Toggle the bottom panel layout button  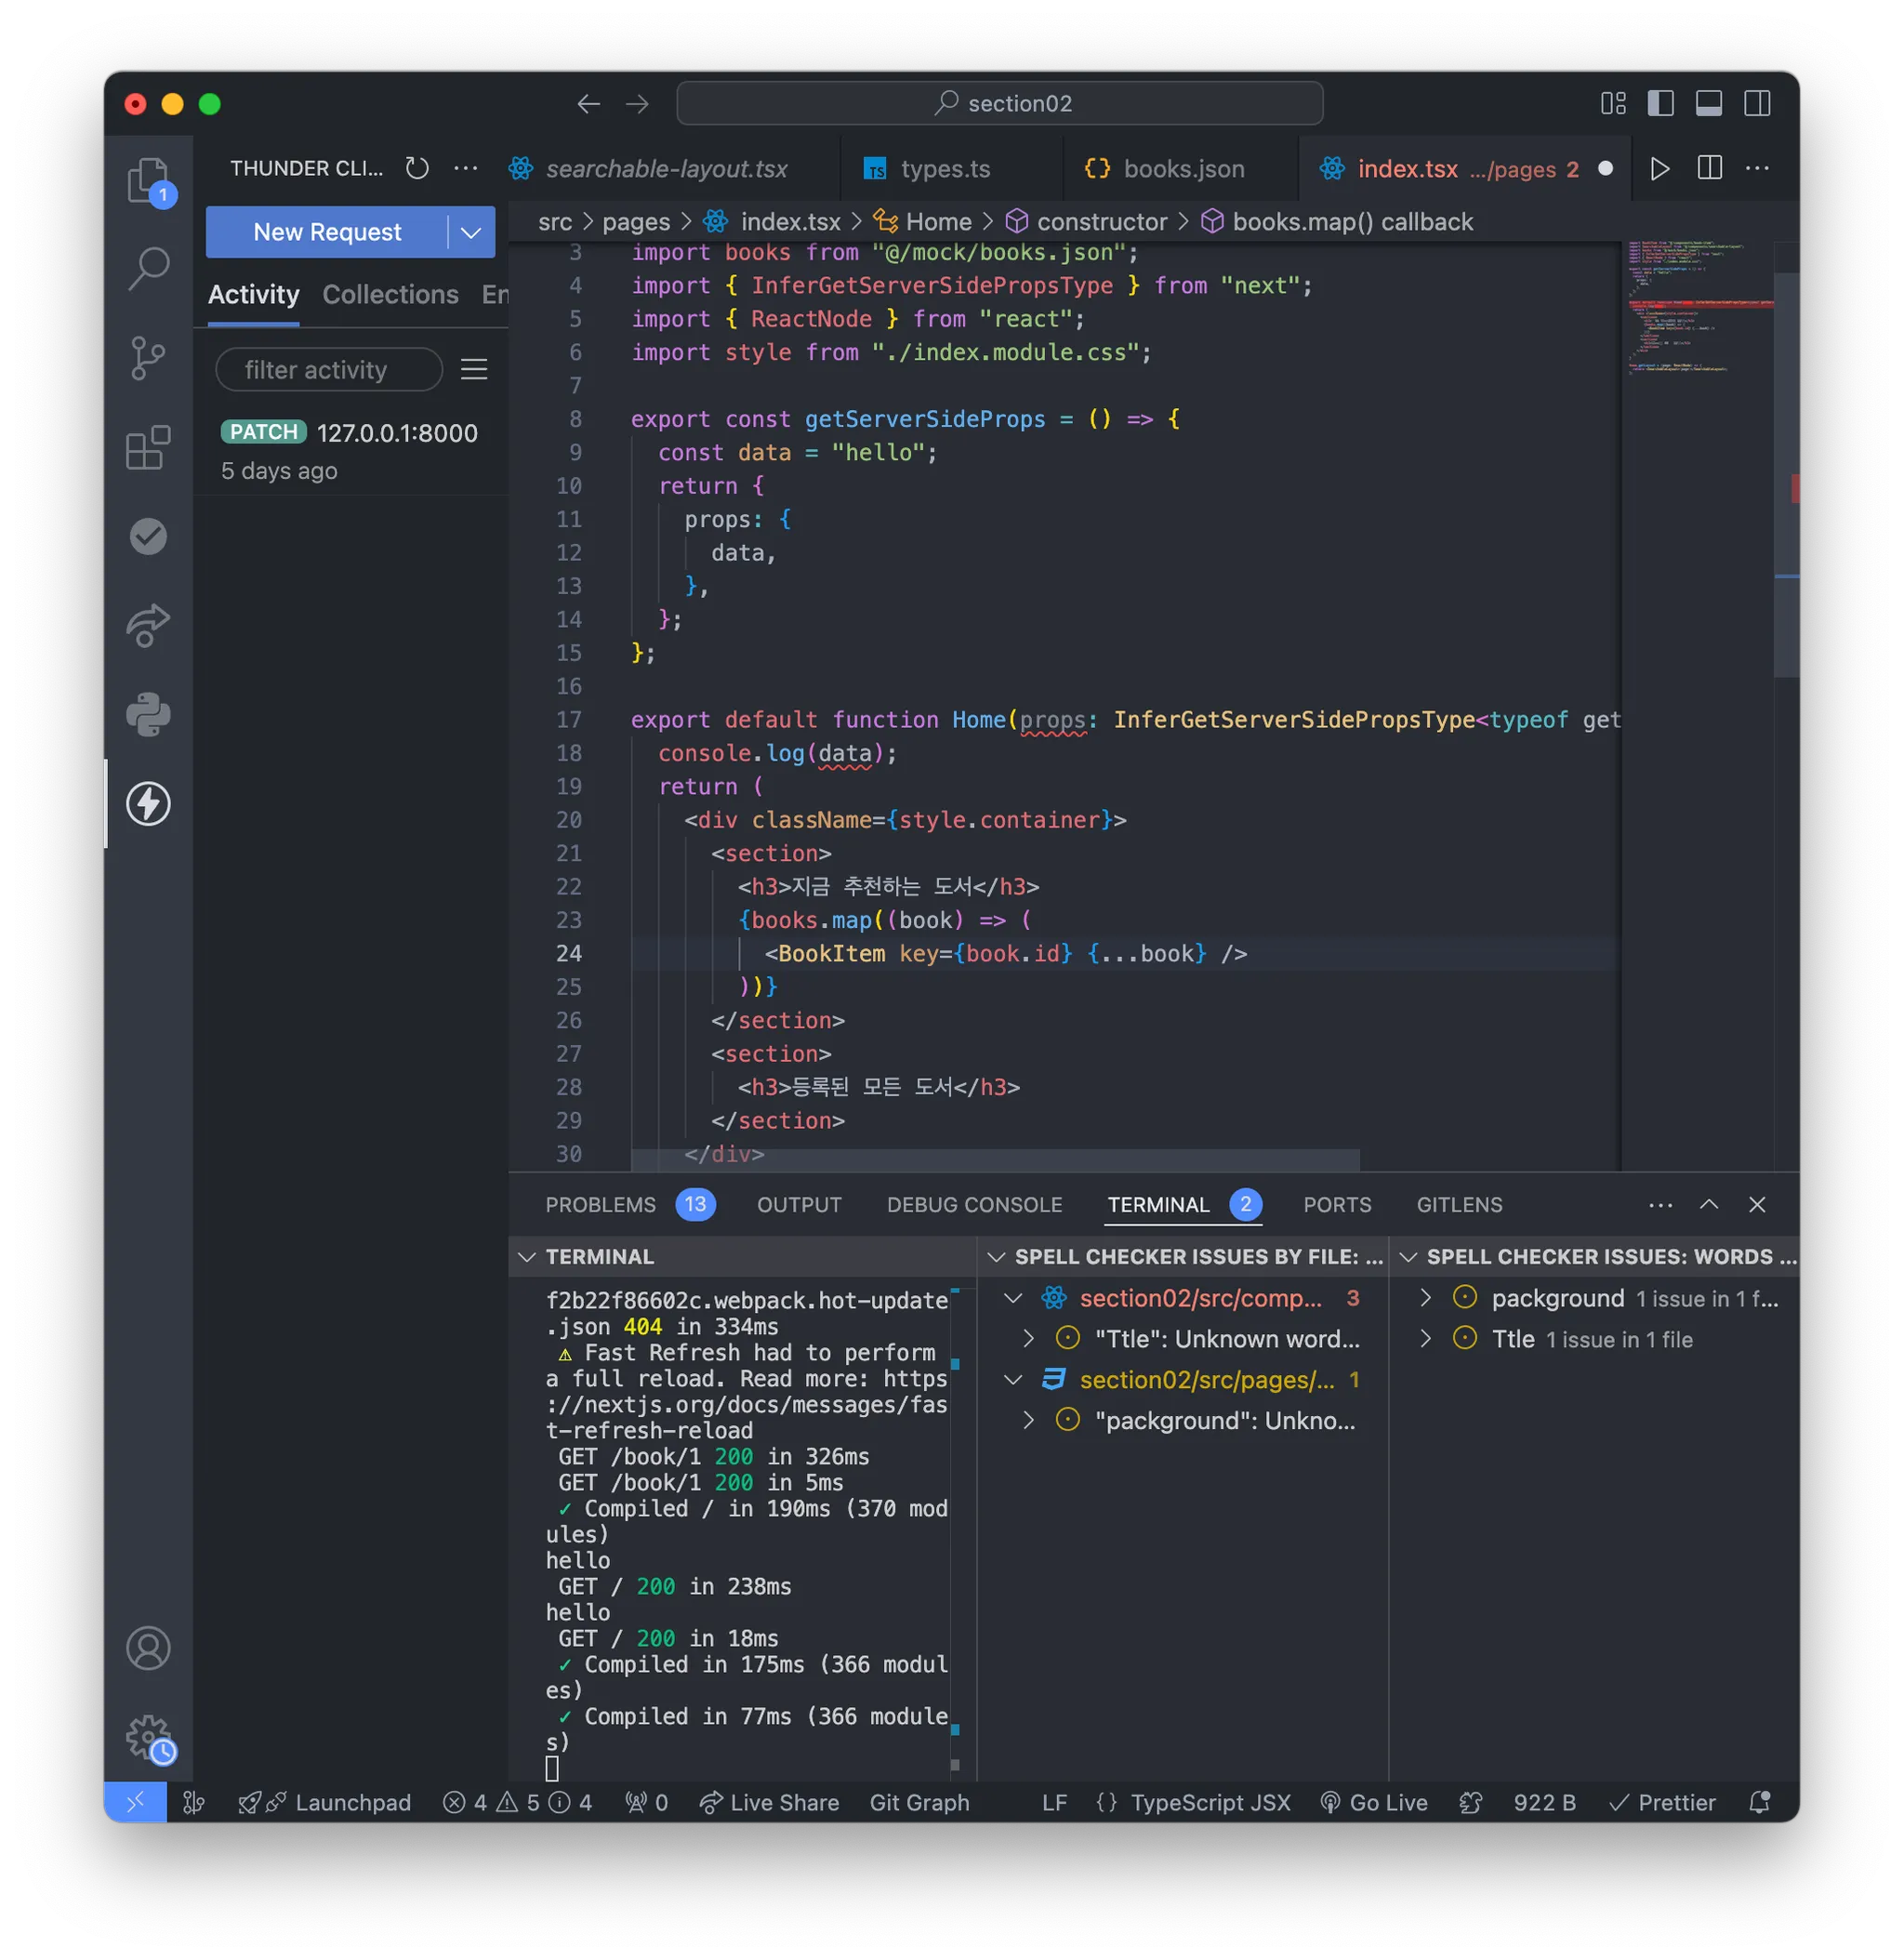point(1708,103)
